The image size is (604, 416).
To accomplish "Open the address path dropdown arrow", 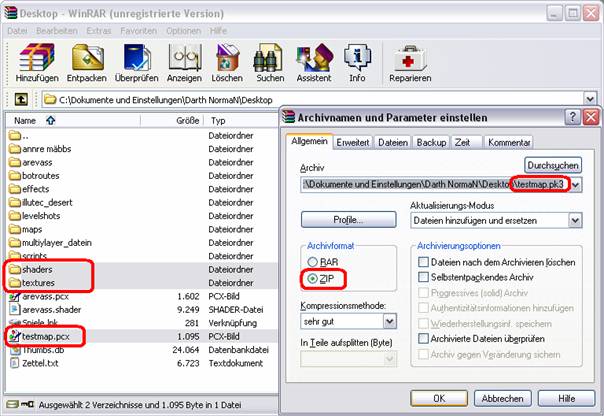I will [590, 99].
